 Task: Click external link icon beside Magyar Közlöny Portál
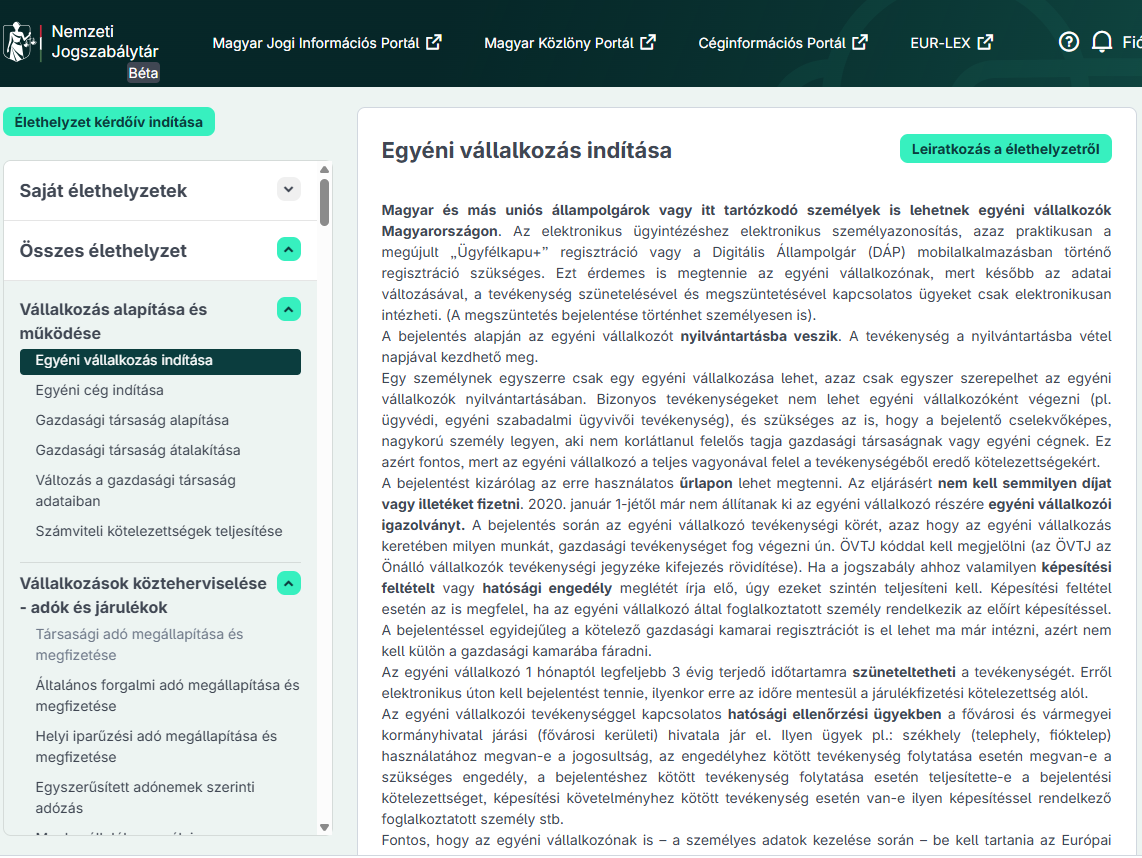click(648, 42)
